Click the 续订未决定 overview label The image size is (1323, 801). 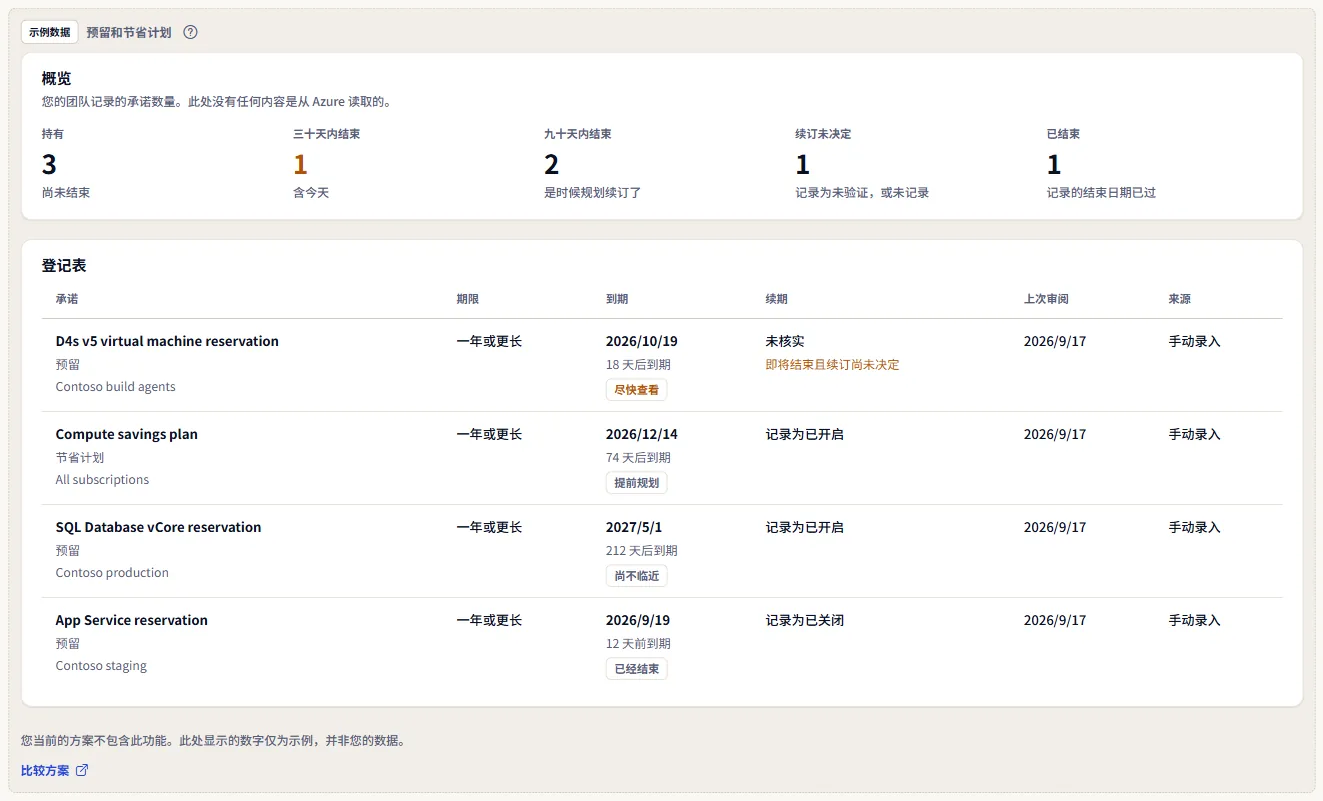pyautogui.click(x=823, y=134)
